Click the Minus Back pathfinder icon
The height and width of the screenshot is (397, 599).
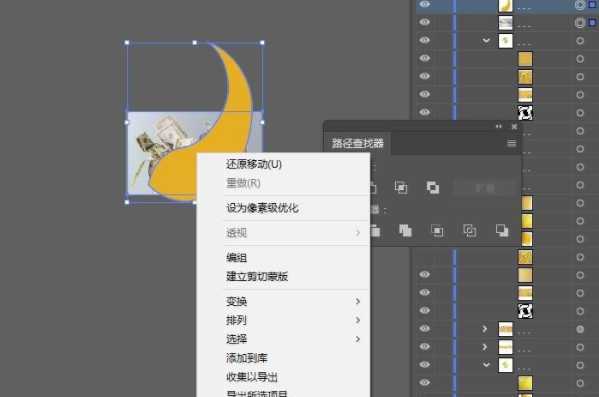(x=502, y=230)
